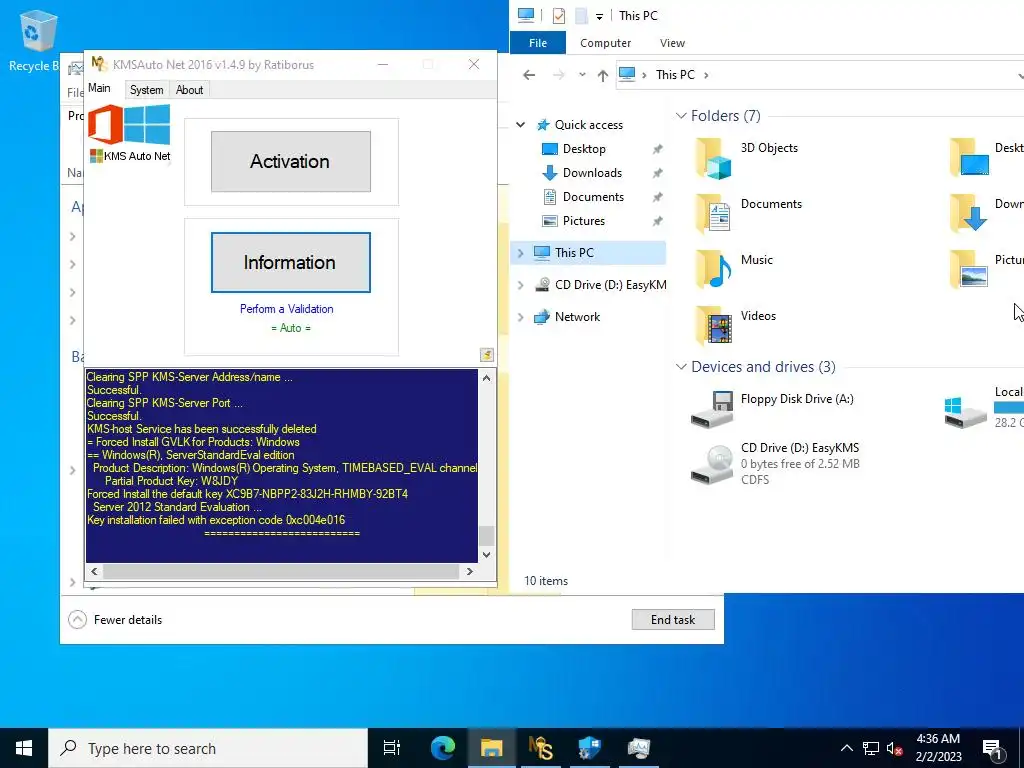Select the Pictures folder icon in Folders group
Image resolution: width=1024 pixels, height=768 pixels.
(x=969, y=269)
